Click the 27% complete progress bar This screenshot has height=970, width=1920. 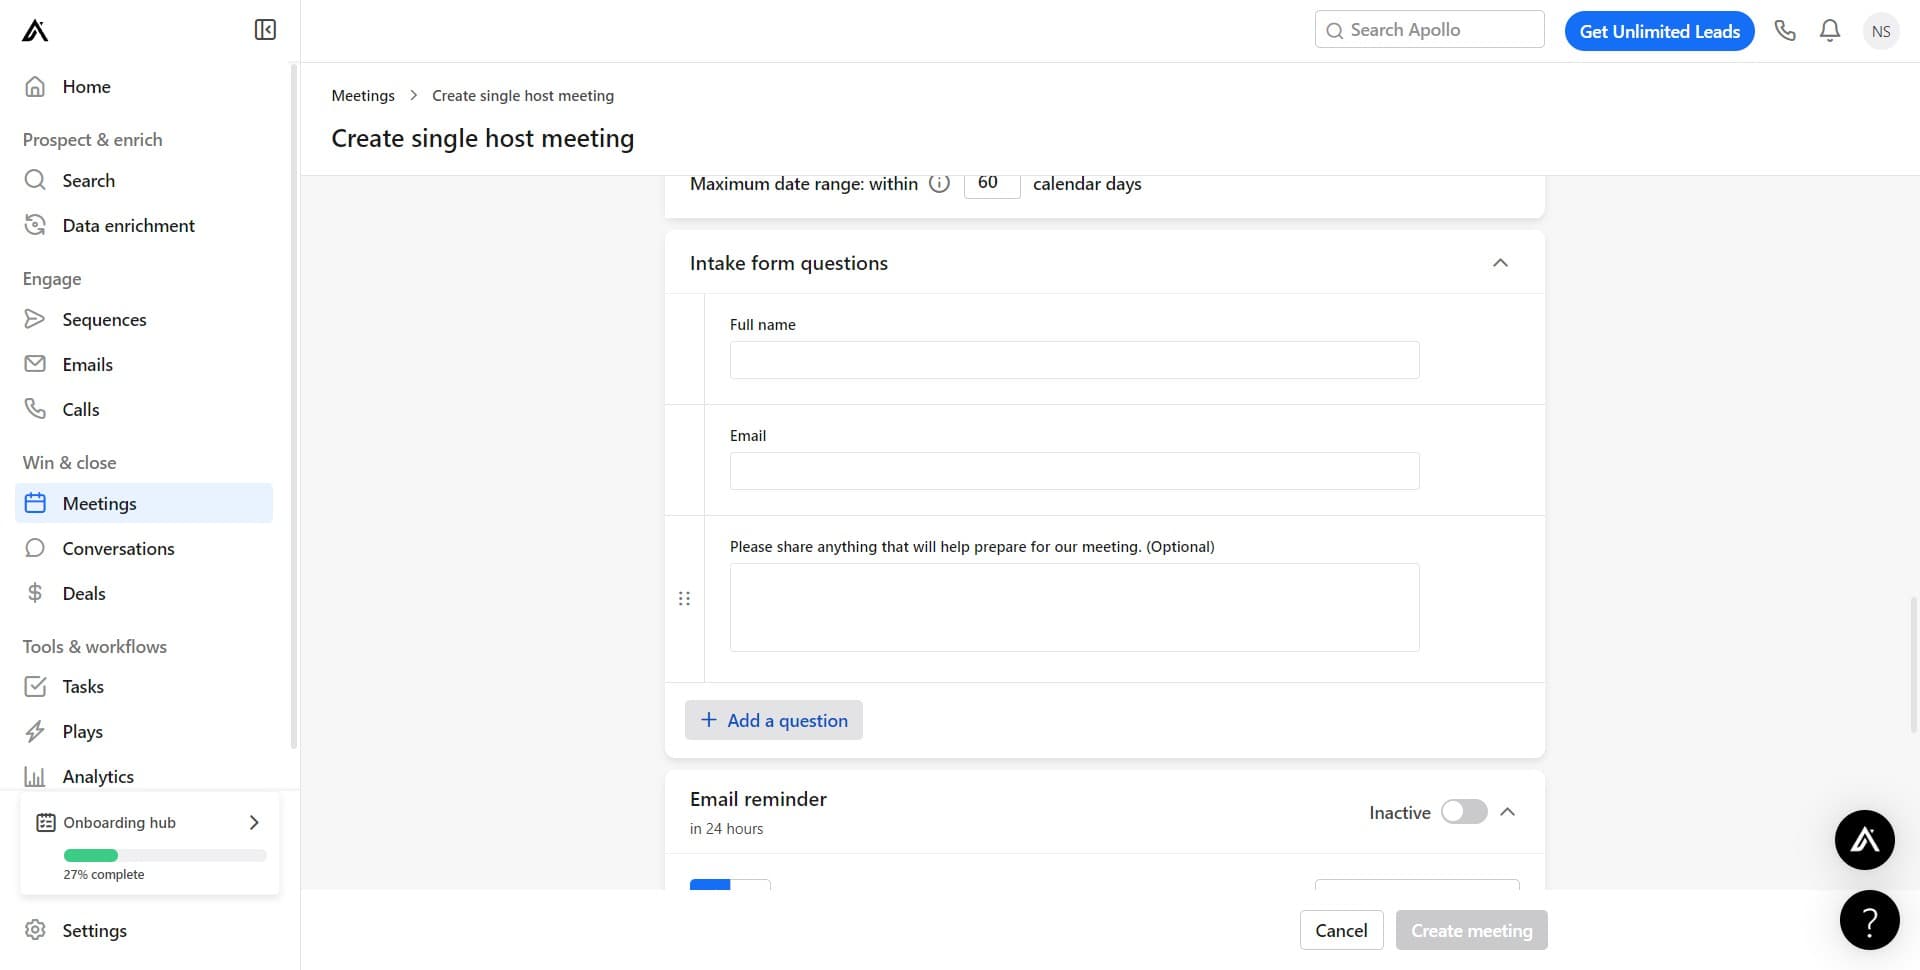tap(164, 855)
